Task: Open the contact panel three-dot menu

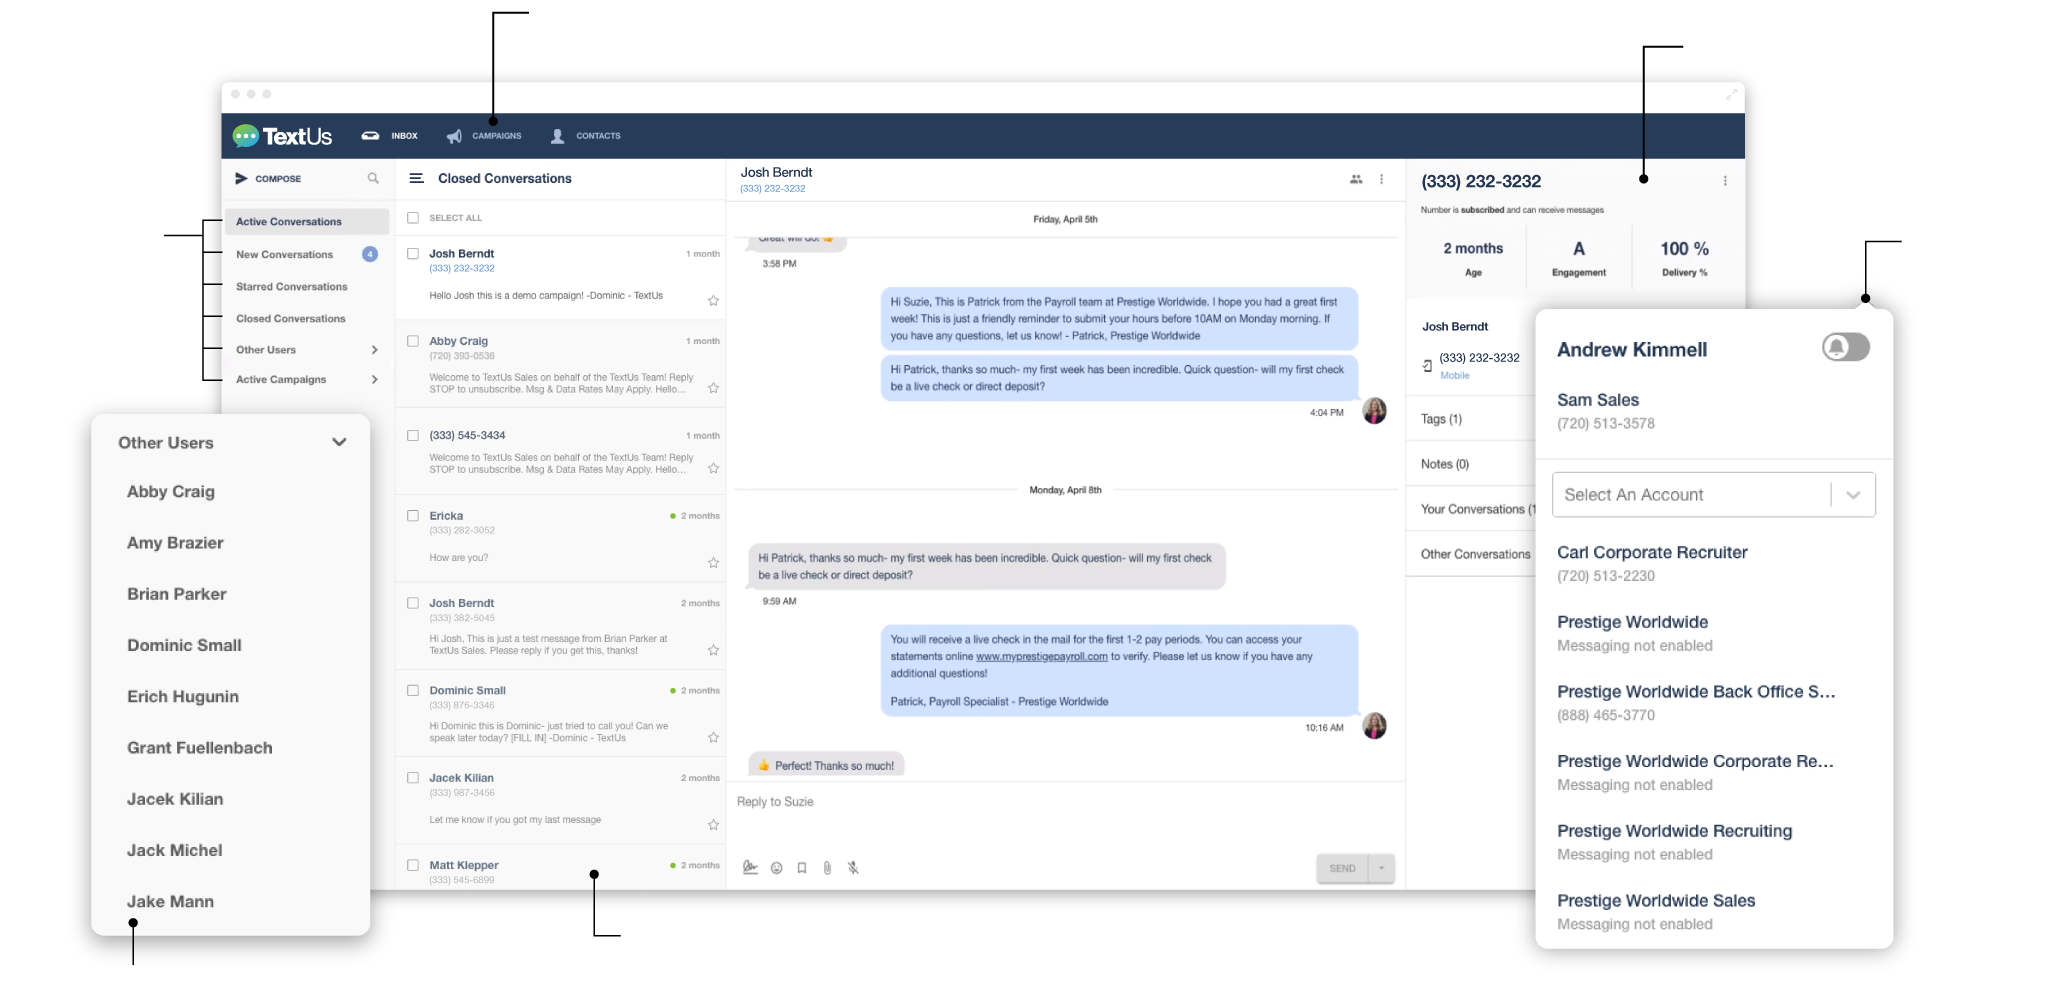Action: [x=1725, y=181]
